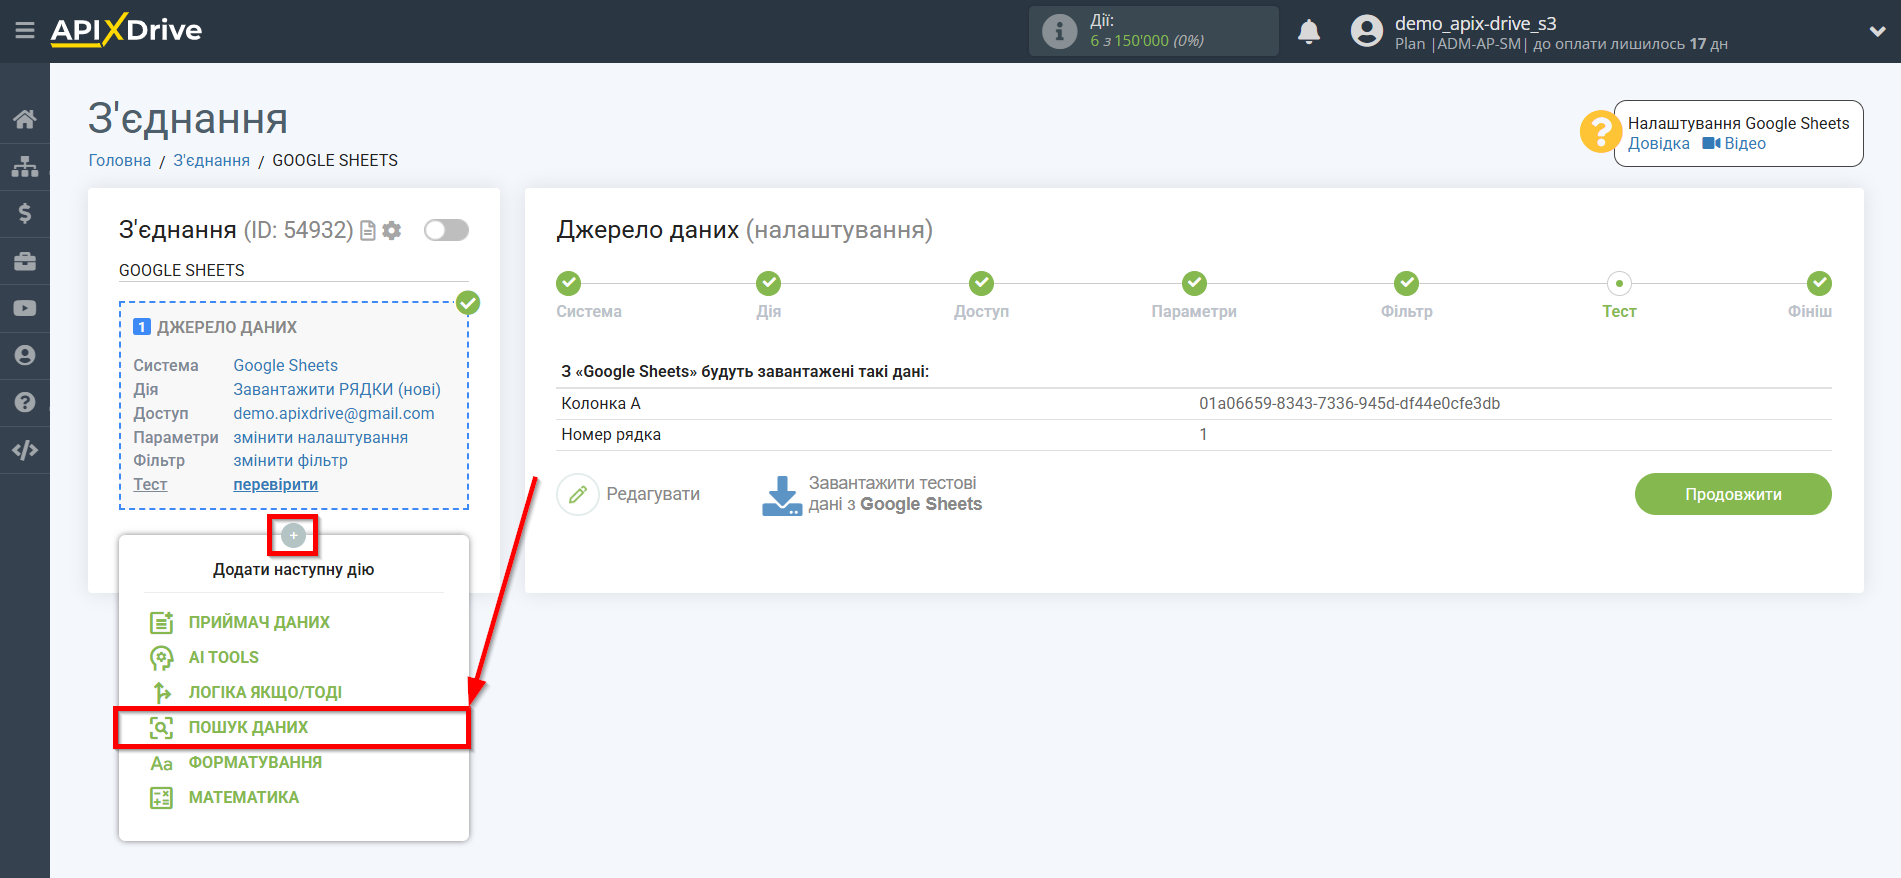1901x878 pixels.
Task: Click the download test data icon
Action: 781,495
